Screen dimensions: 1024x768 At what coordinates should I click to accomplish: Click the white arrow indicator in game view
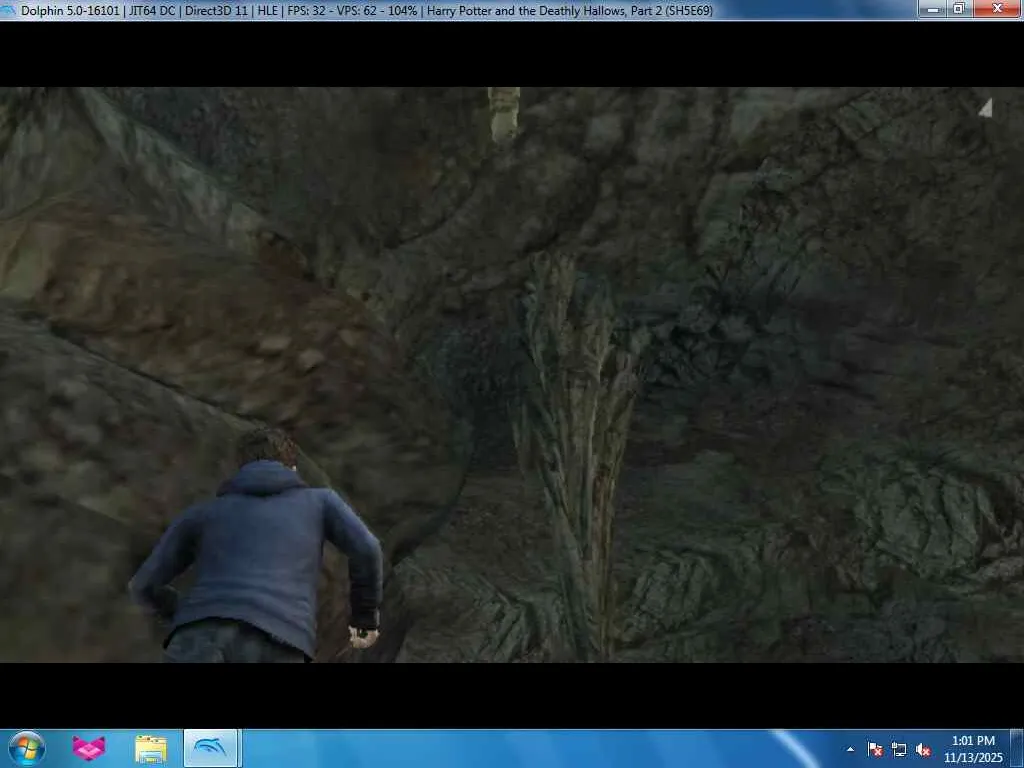point(985,108)
